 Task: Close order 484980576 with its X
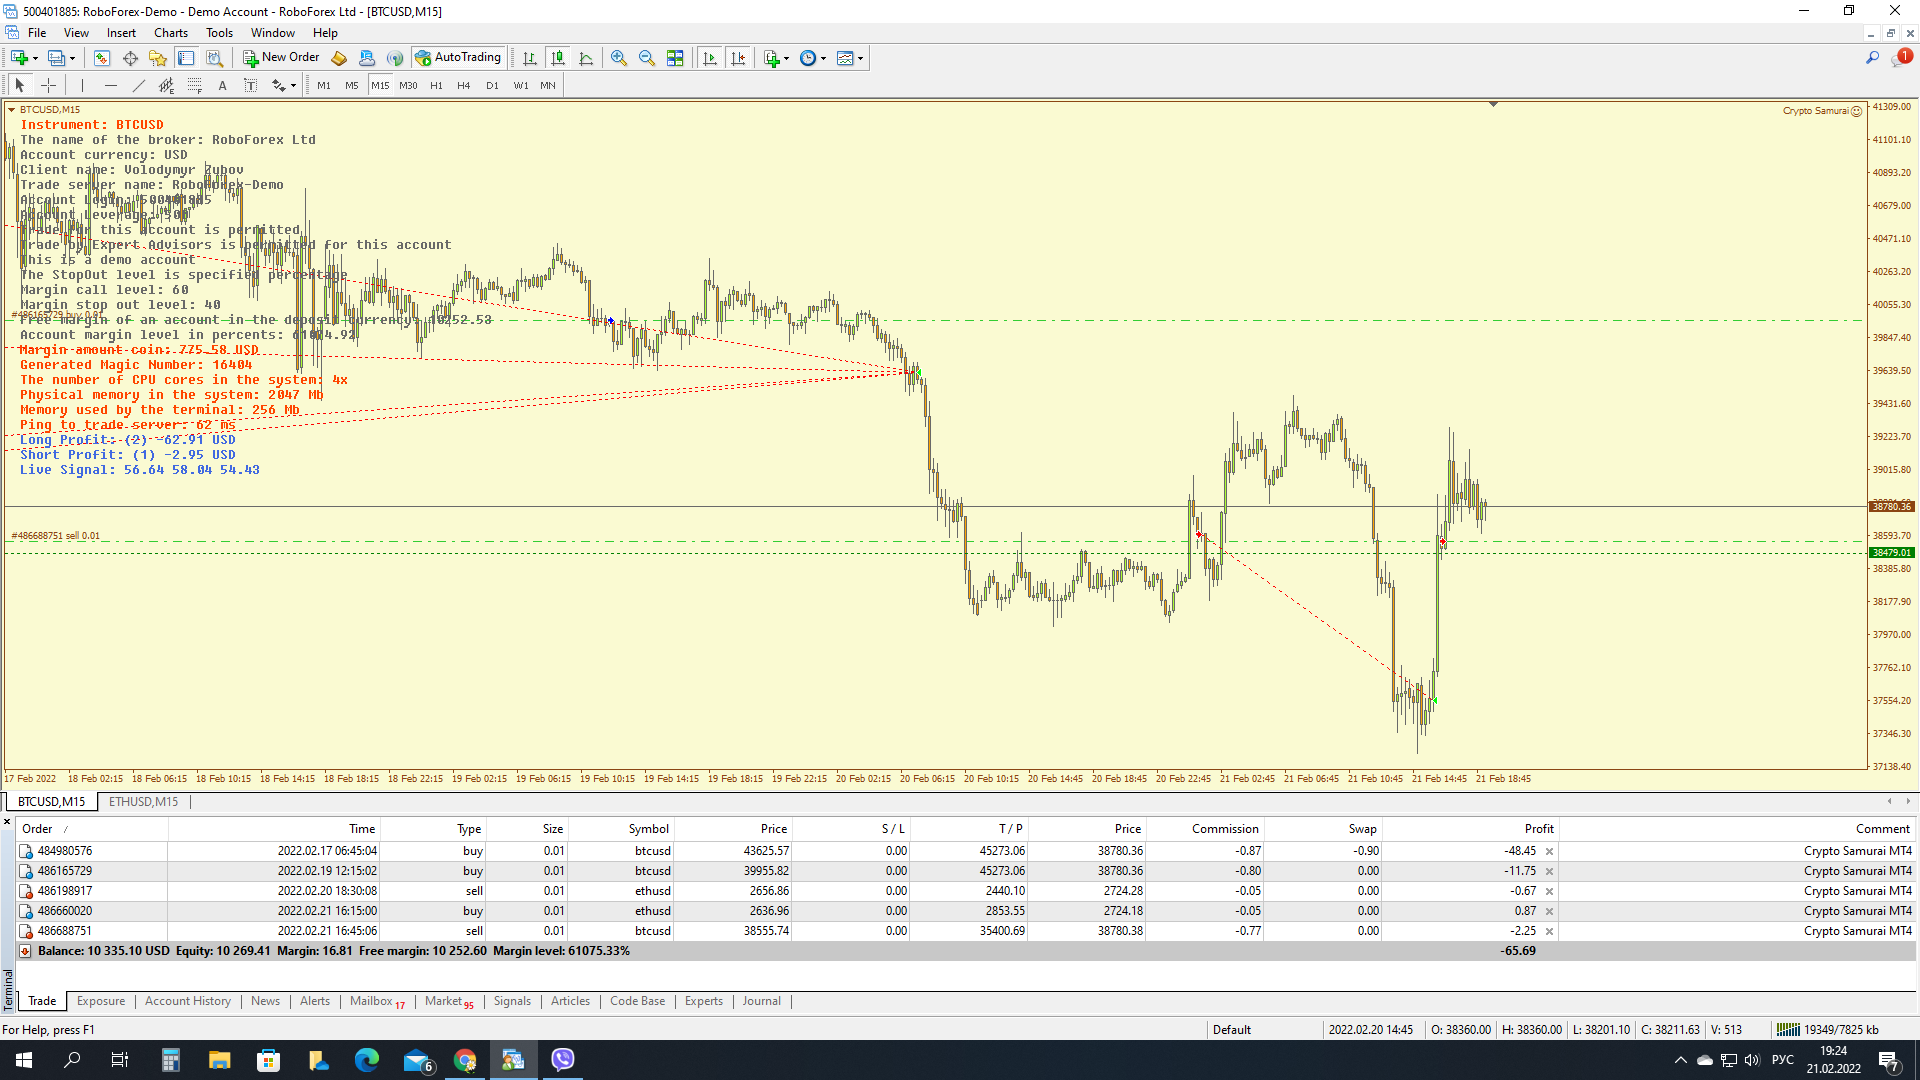pos(1550,852)
